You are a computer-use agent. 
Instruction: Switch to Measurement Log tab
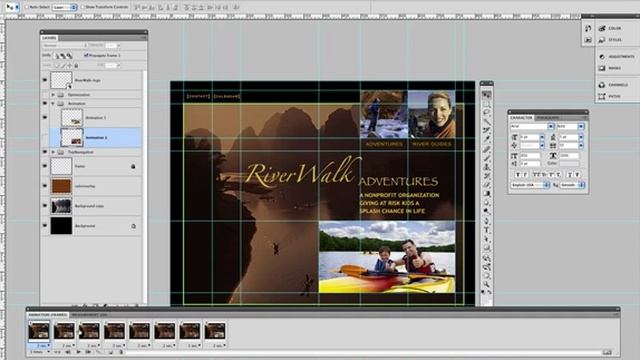point(89,315)
